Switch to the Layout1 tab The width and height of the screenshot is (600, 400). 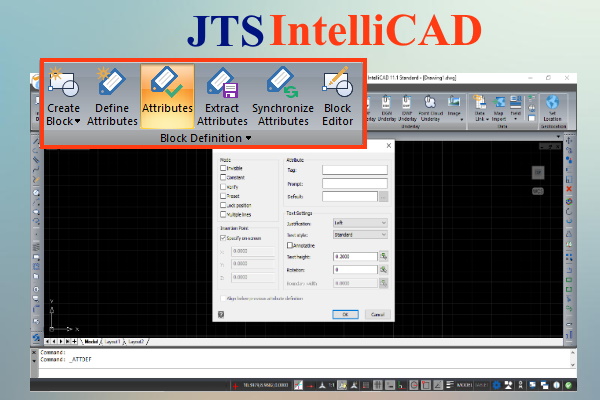pos(112,341)
